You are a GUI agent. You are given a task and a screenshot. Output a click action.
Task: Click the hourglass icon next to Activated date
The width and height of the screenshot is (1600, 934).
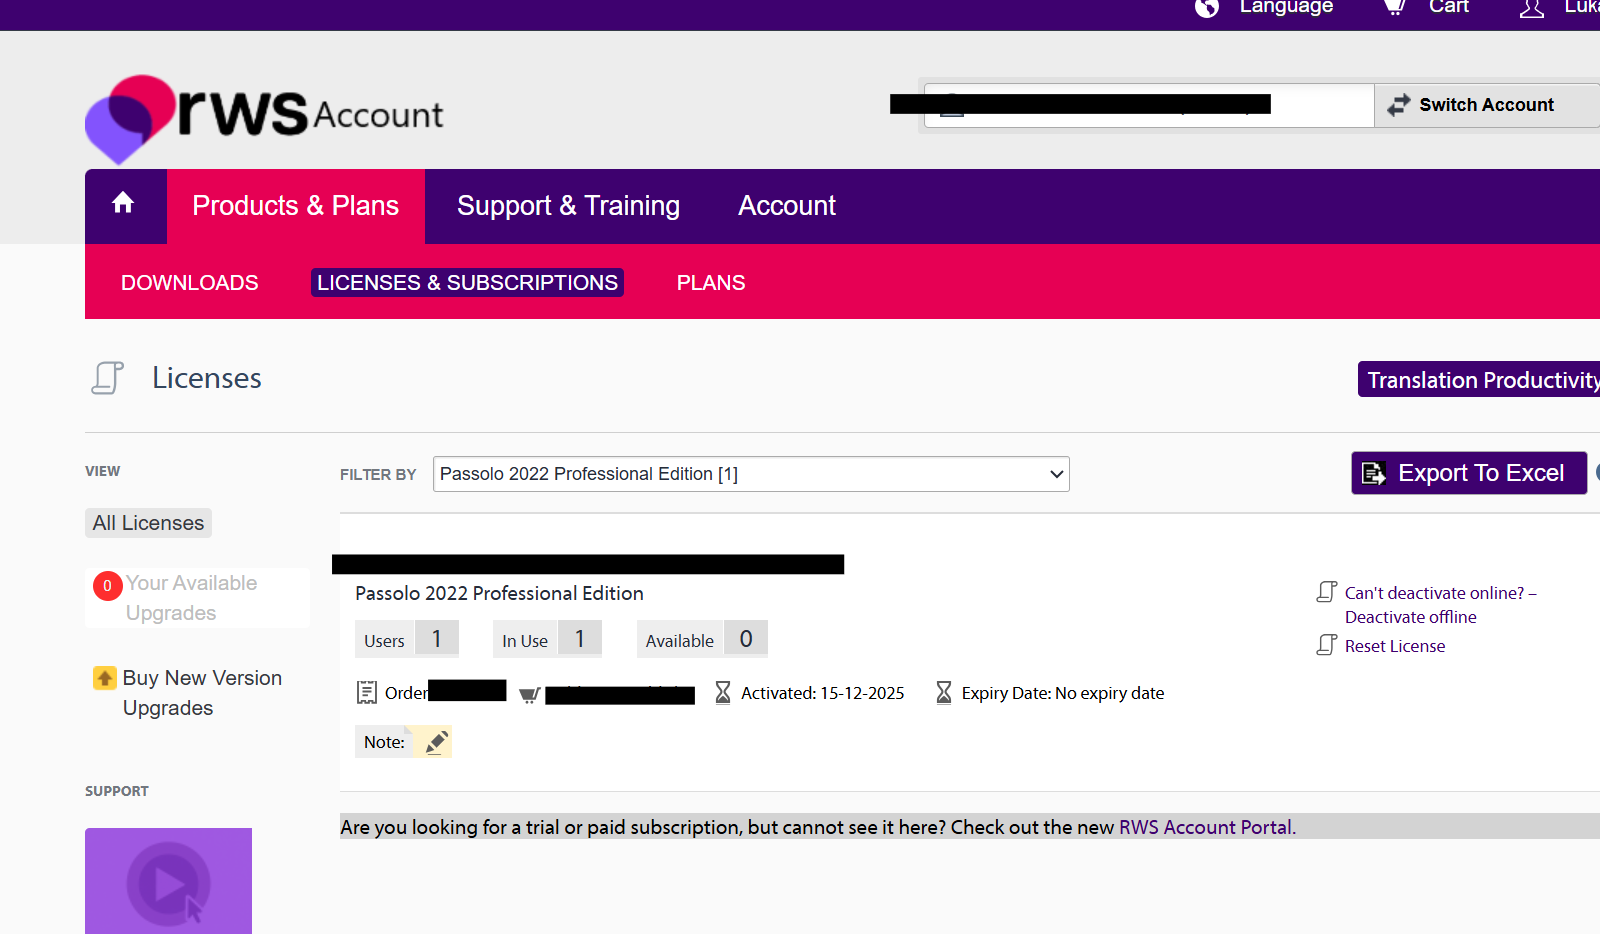click(723, 691)
